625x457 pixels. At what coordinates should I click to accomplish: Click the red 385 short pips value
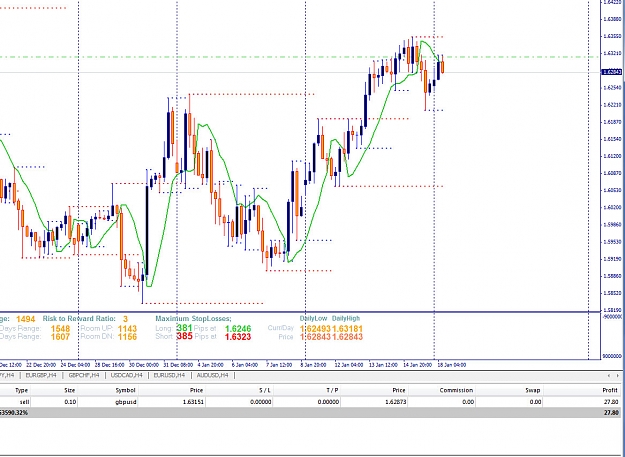tap(185, 336)
